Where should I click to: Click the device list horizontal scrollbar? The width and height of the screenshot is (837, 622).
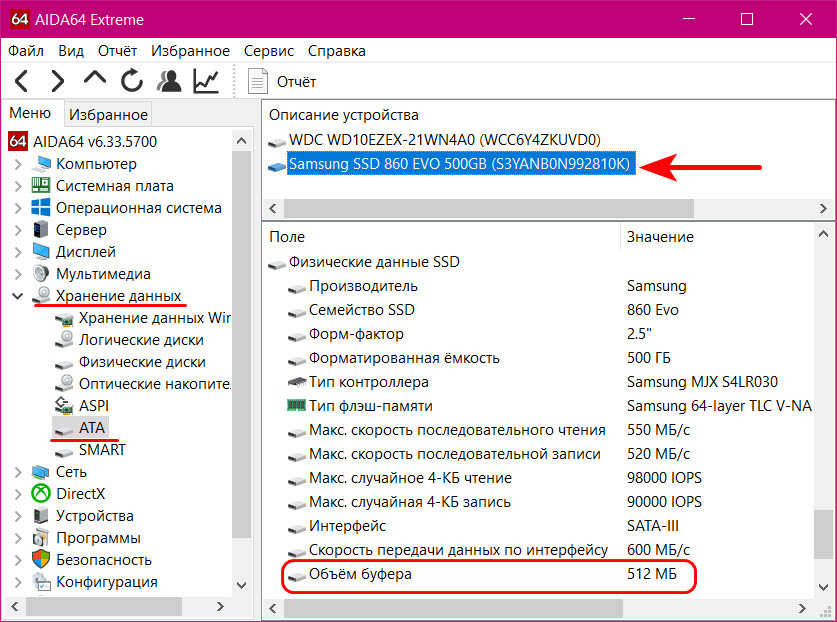click(488, 208)
